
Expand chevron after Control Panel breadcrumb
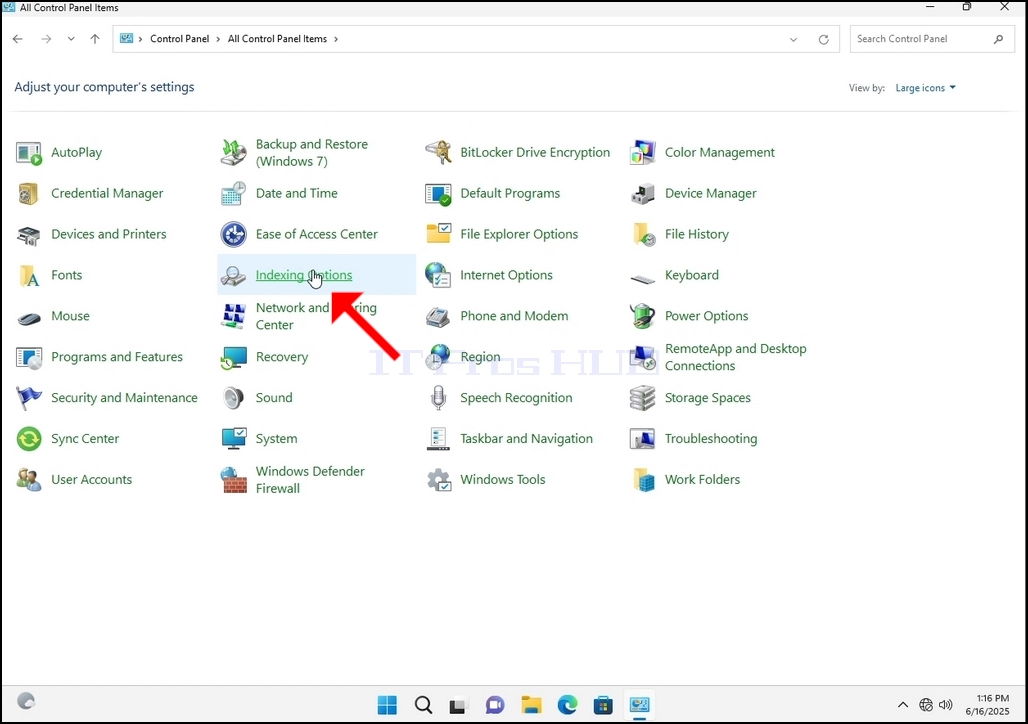[218, 39]
